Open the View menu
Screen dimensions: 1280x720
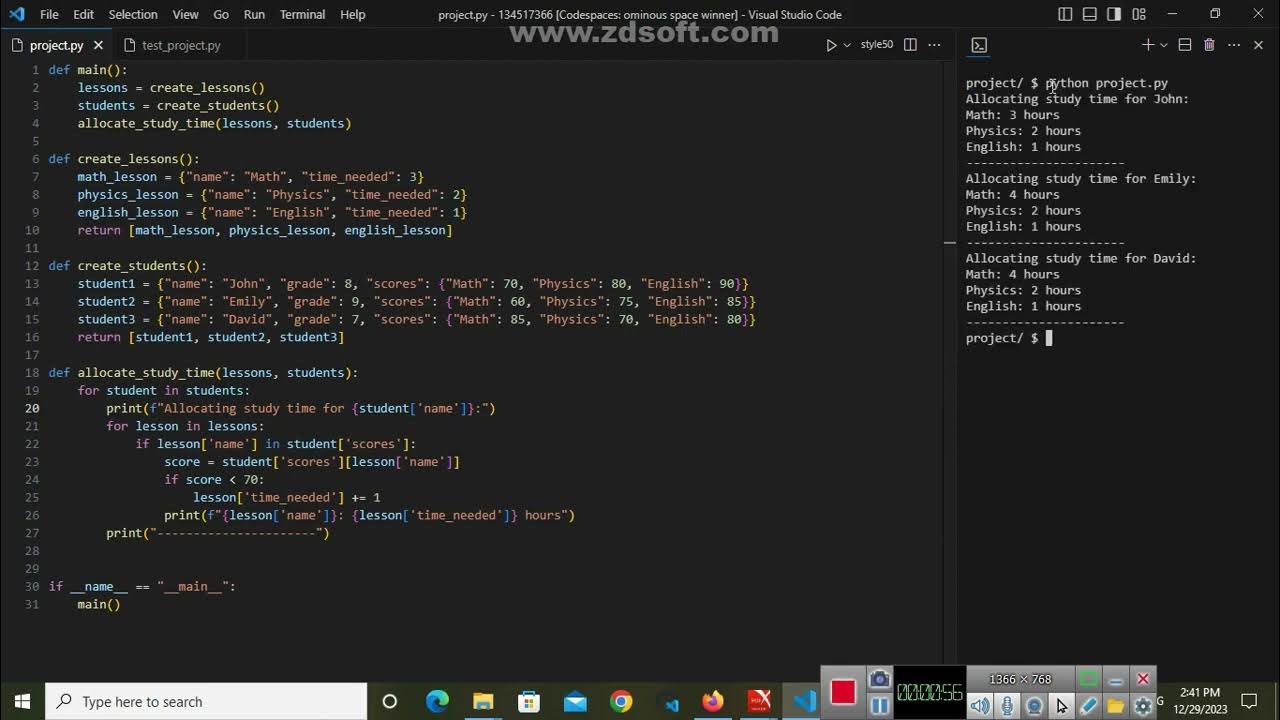point(185,14)
